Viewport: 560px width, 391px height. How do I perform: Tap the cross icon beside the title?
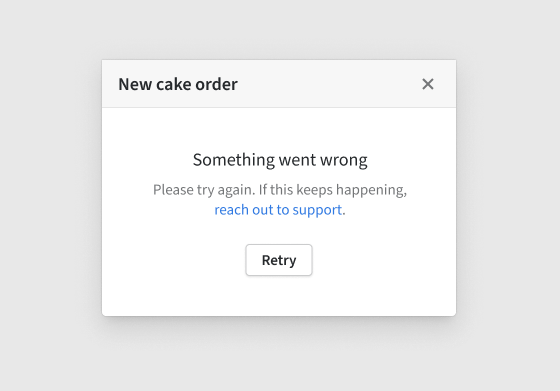(428, 84)
